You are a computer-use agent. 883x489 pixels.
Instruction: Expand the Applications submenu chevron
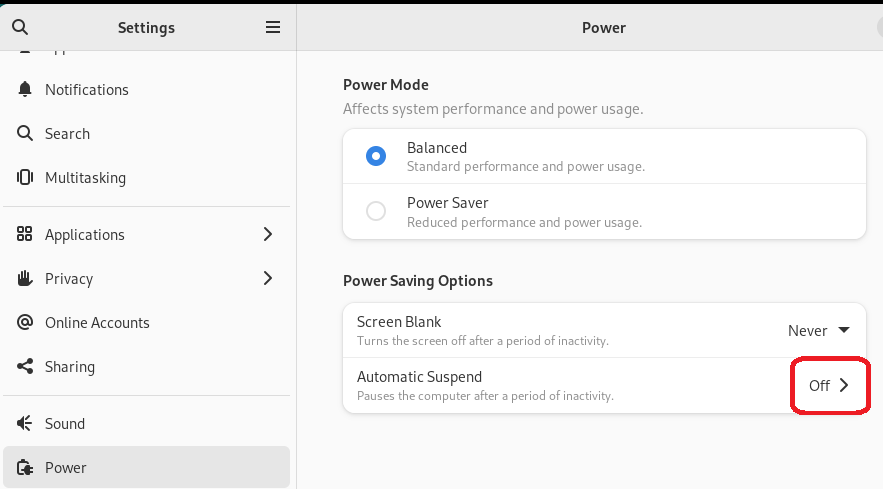point(268,235)
